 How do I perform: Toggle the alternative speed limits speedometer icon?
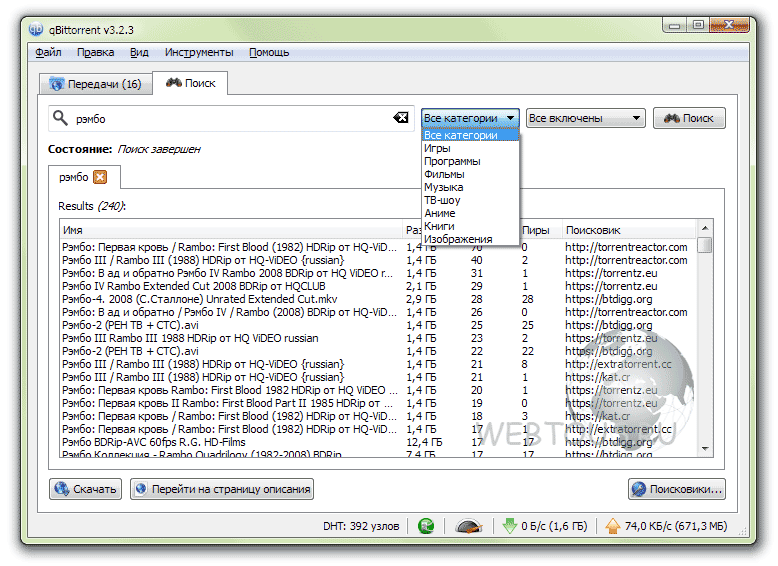468,526
